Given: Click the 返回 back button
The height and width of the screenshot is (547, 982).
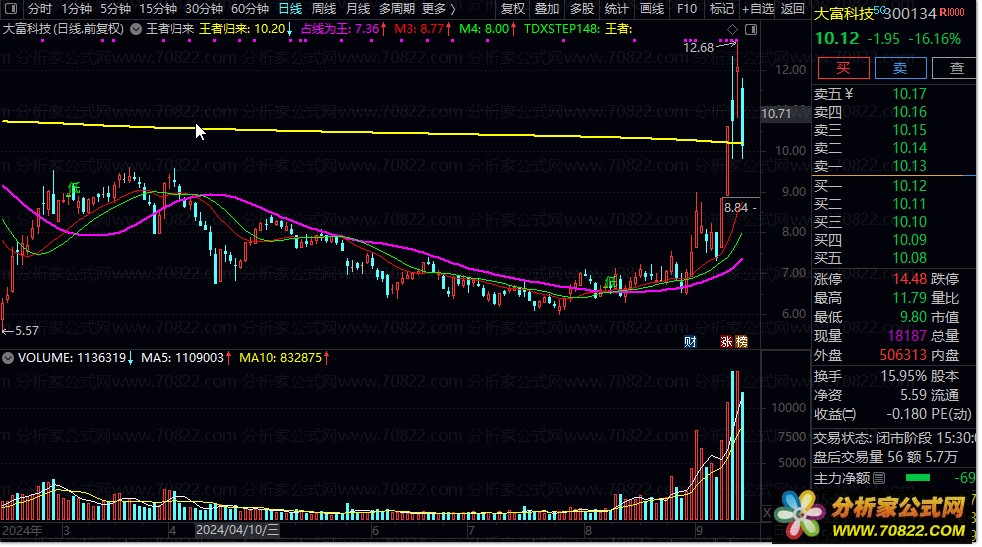Looking at the screenshot, I should 793,9.
